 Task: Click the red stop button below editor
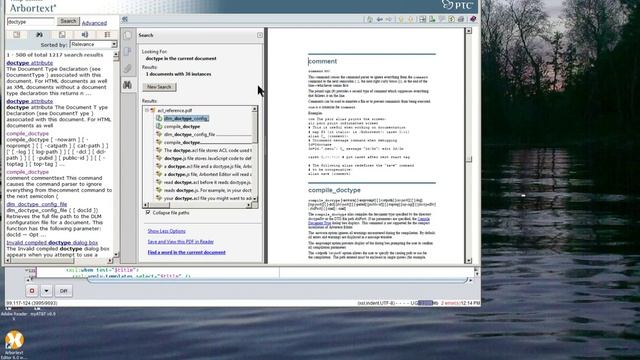(x=32, y=291)
